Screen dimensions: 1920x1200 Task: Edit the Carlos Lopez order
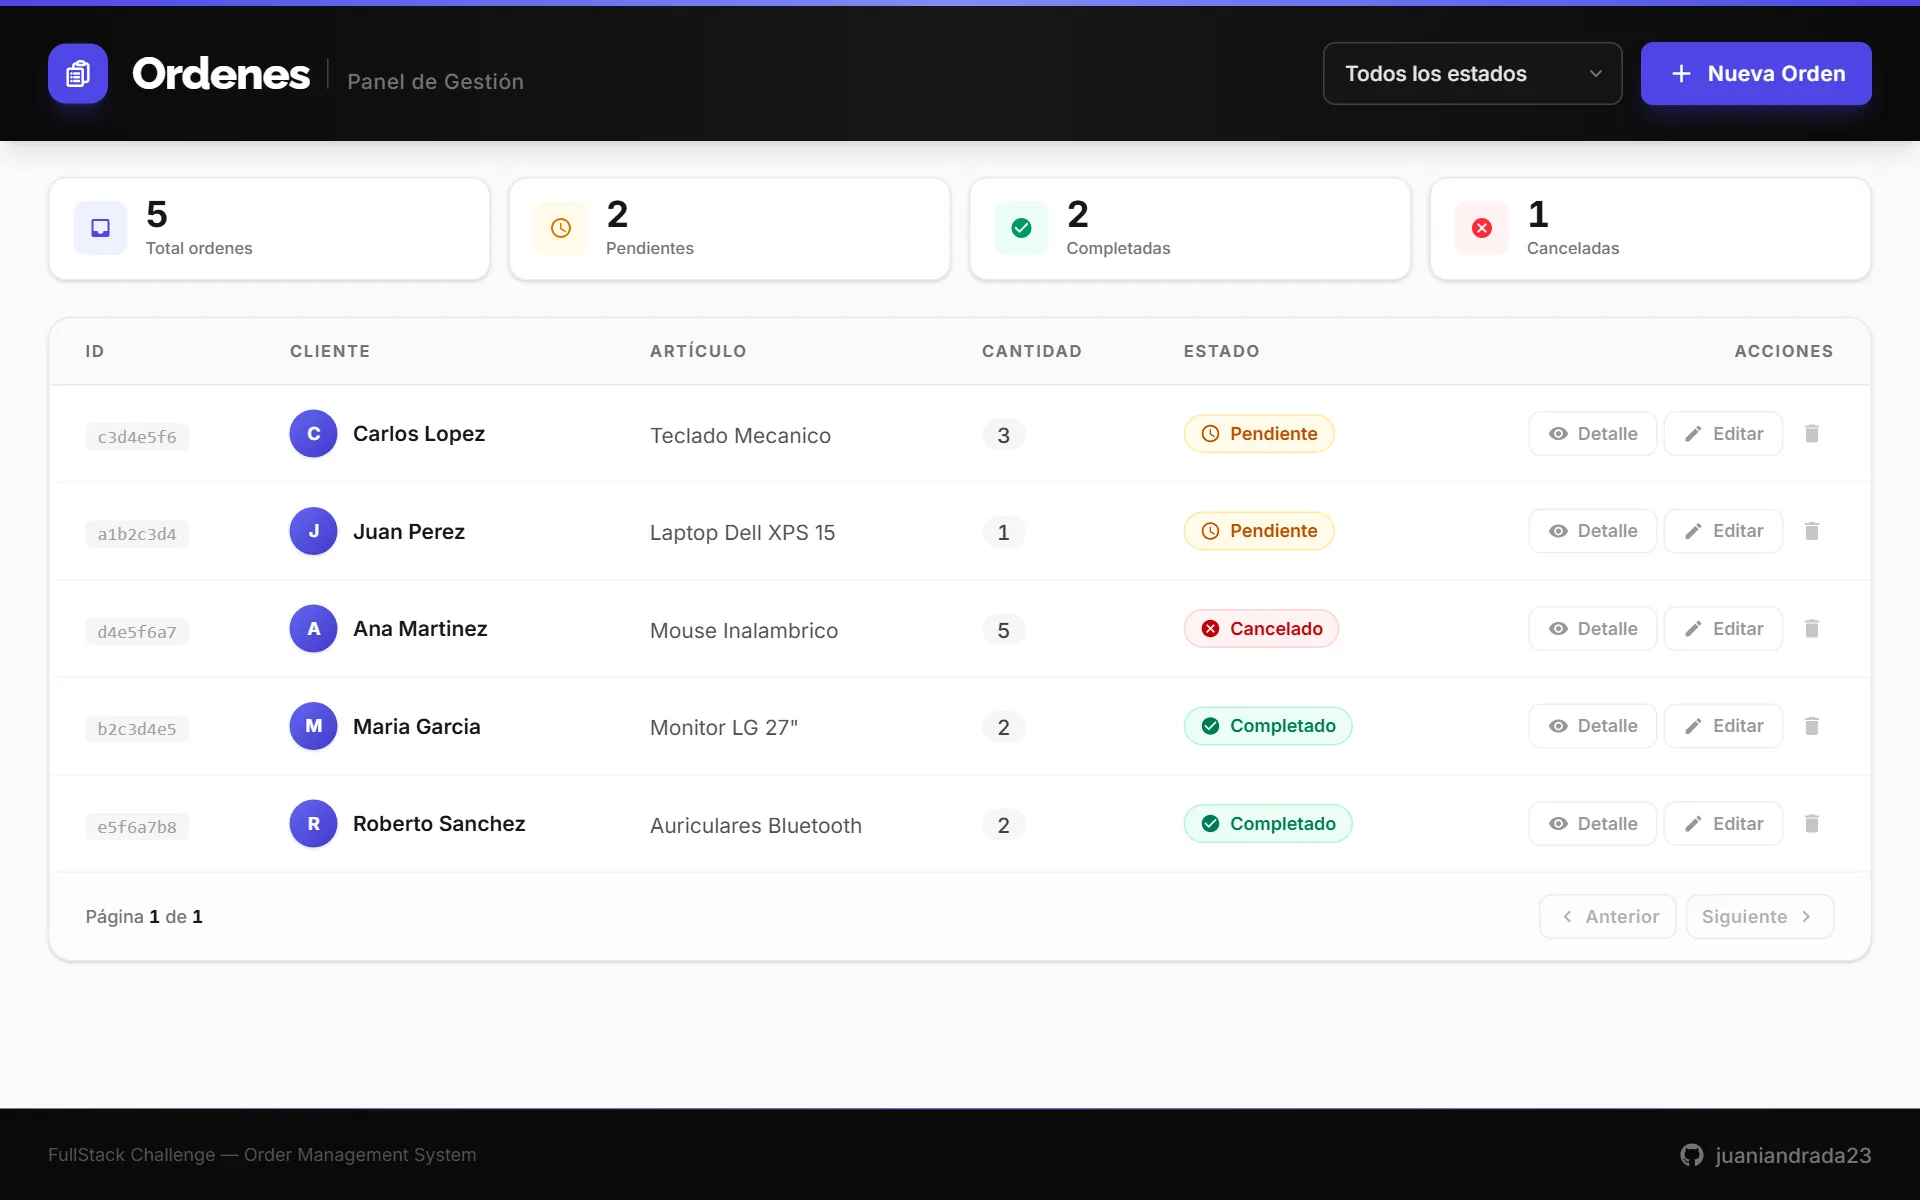1723,433
